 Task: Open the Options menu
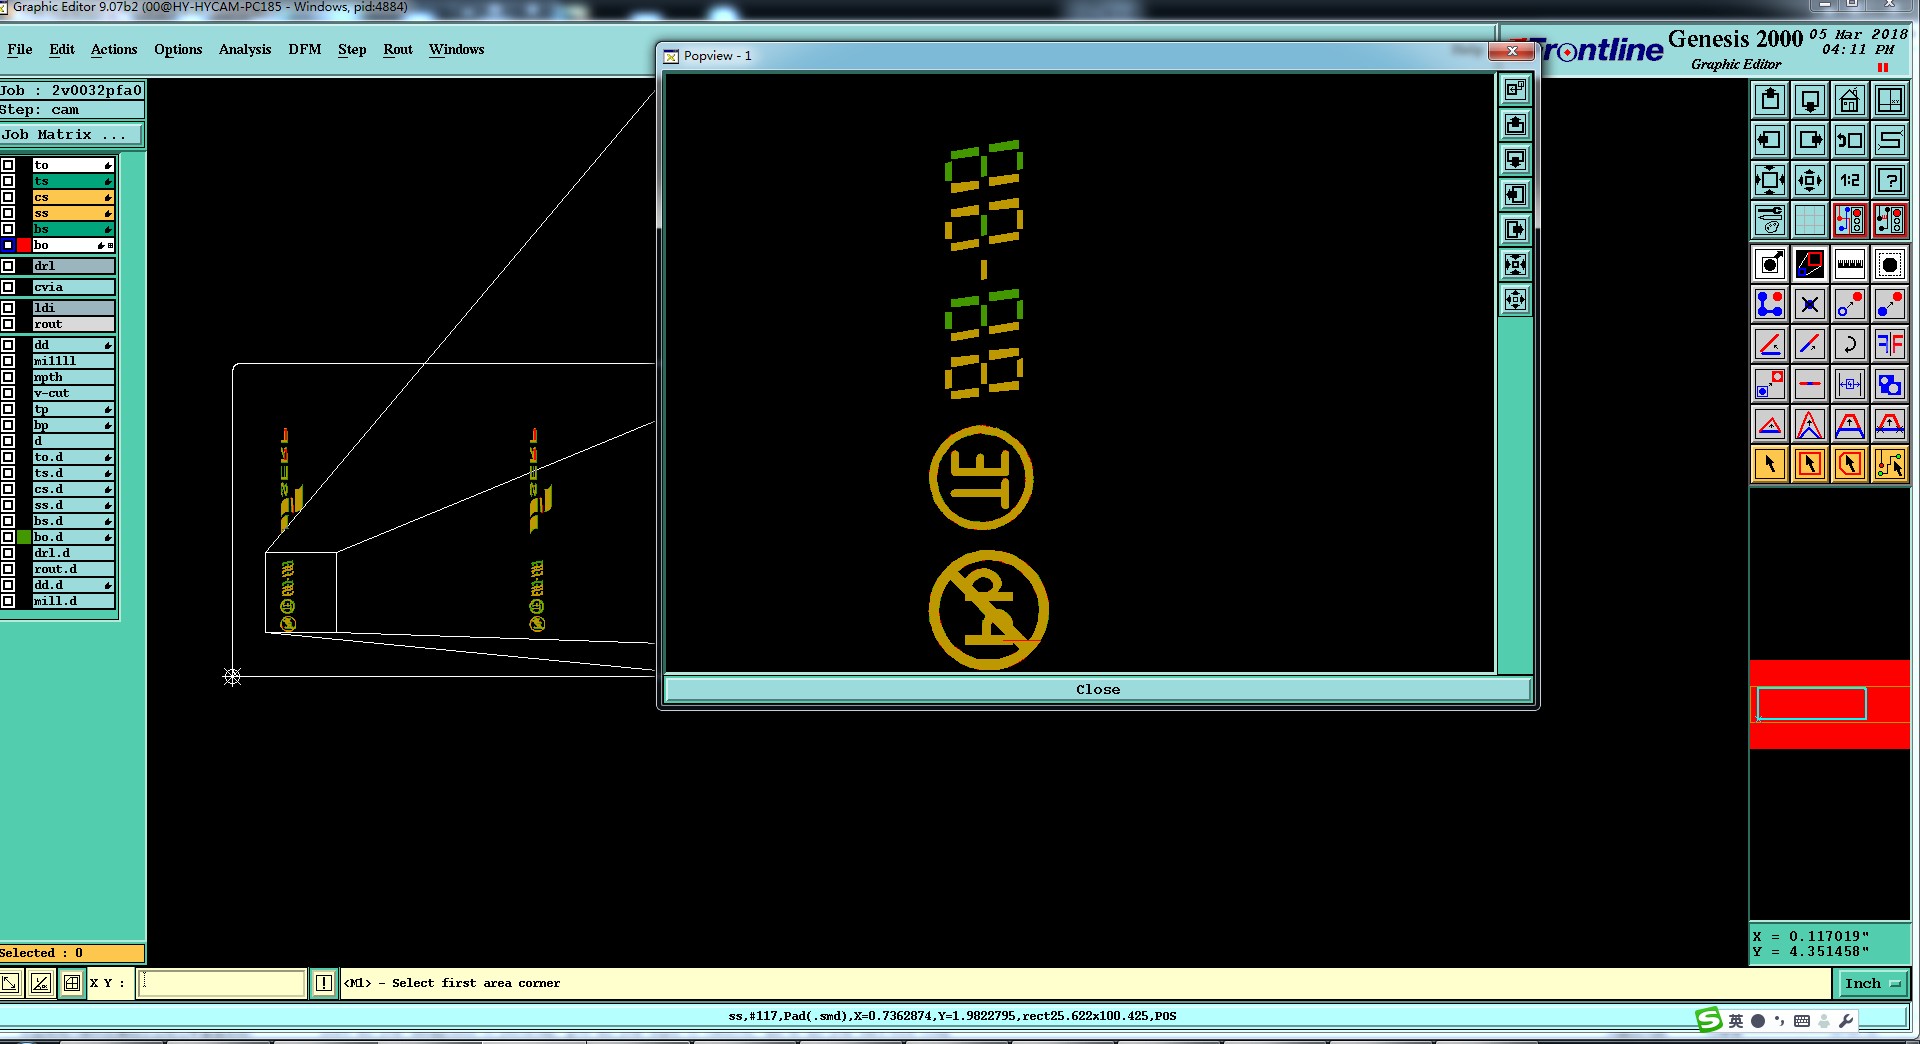coord(178,49)
